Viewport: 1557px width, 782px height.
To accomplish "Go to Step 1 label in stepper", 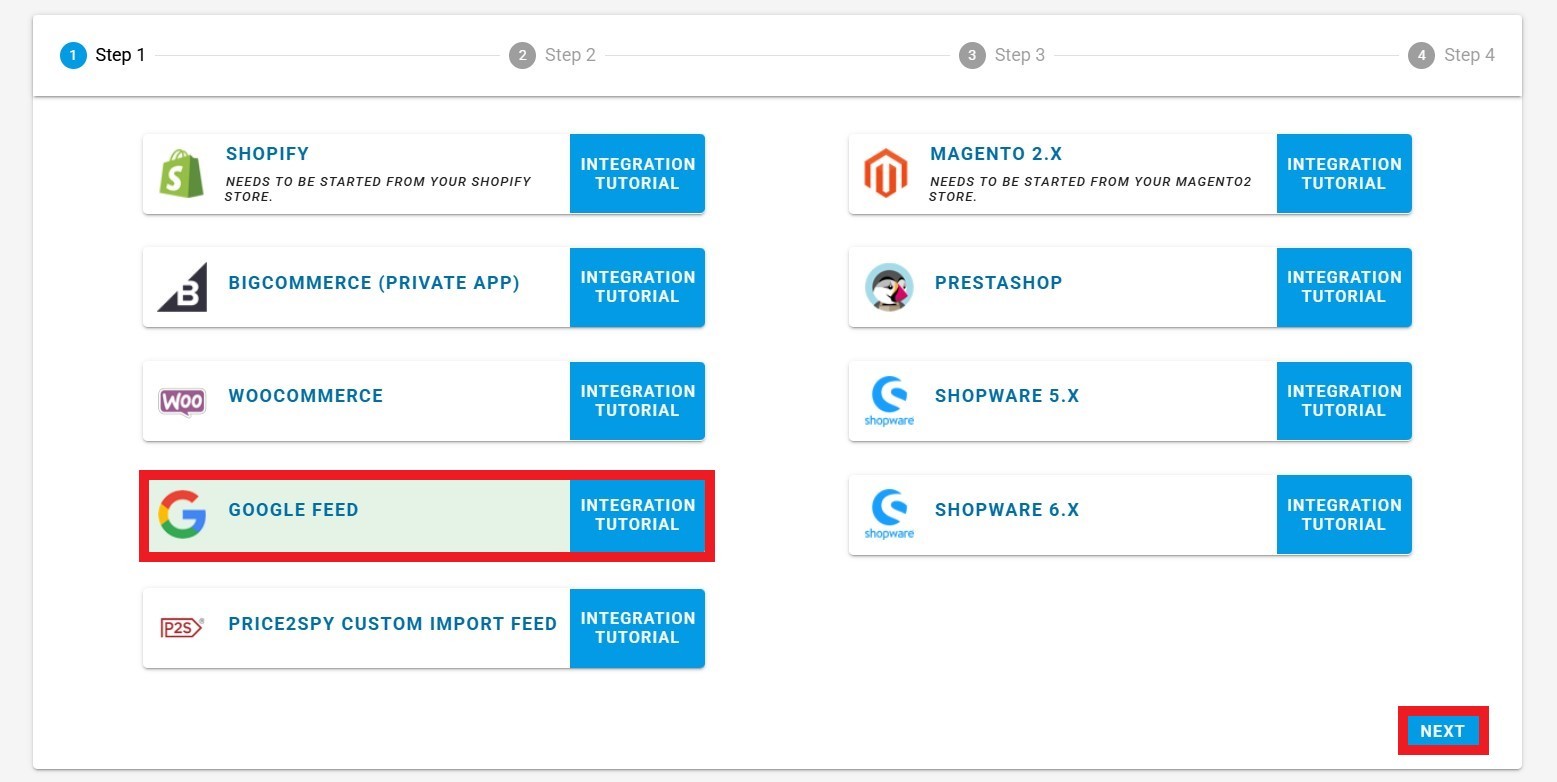I will (x=120, y=55).
